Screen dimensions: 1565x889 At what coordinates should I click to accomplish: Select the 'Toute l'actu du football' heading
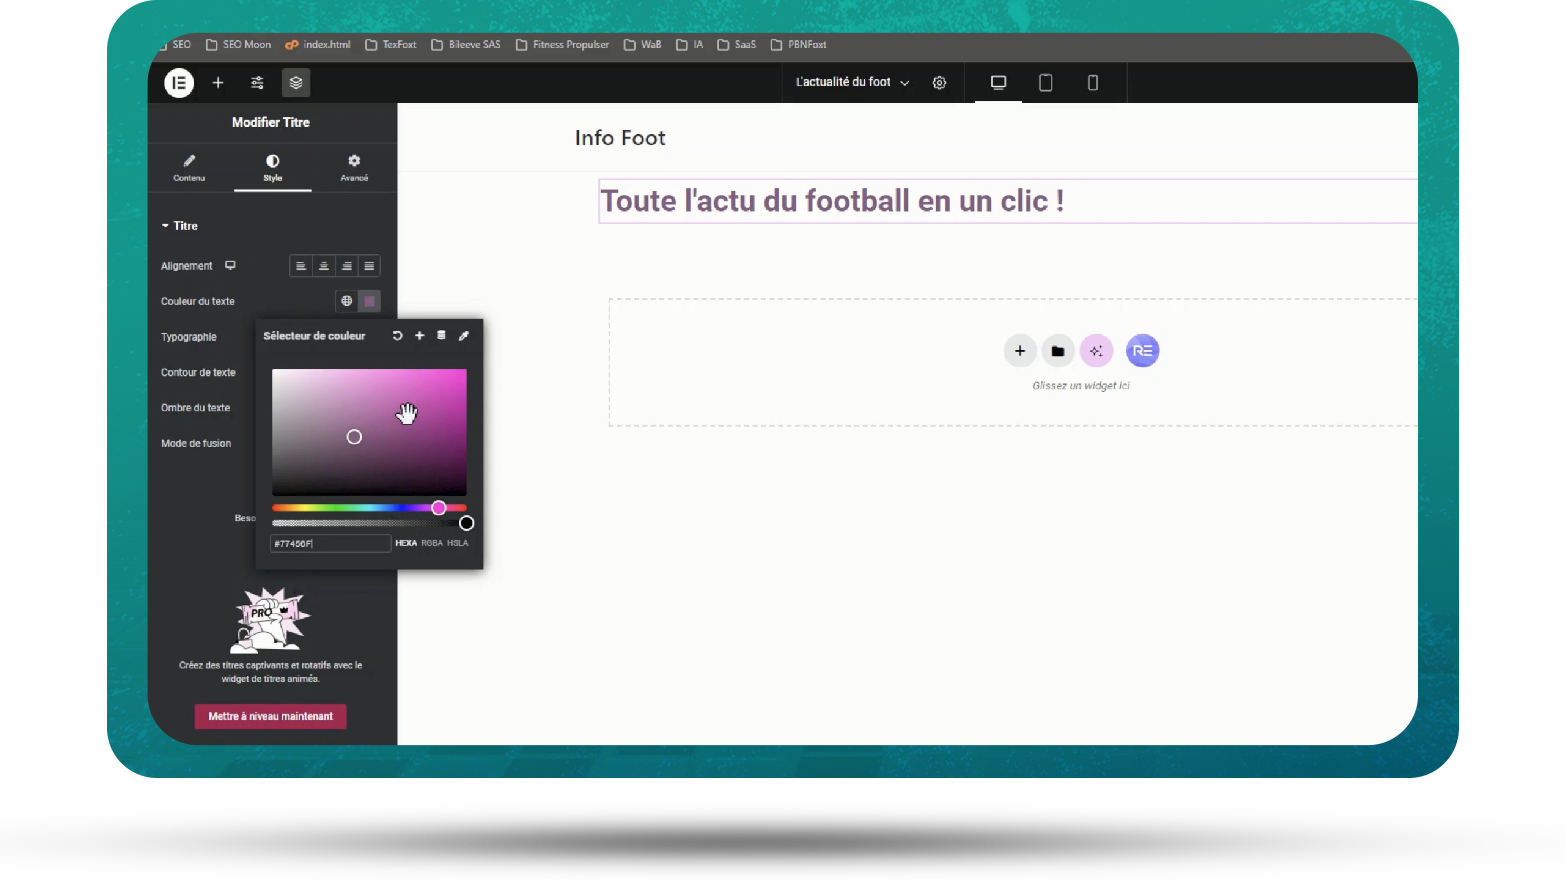(x=832, y=201)
